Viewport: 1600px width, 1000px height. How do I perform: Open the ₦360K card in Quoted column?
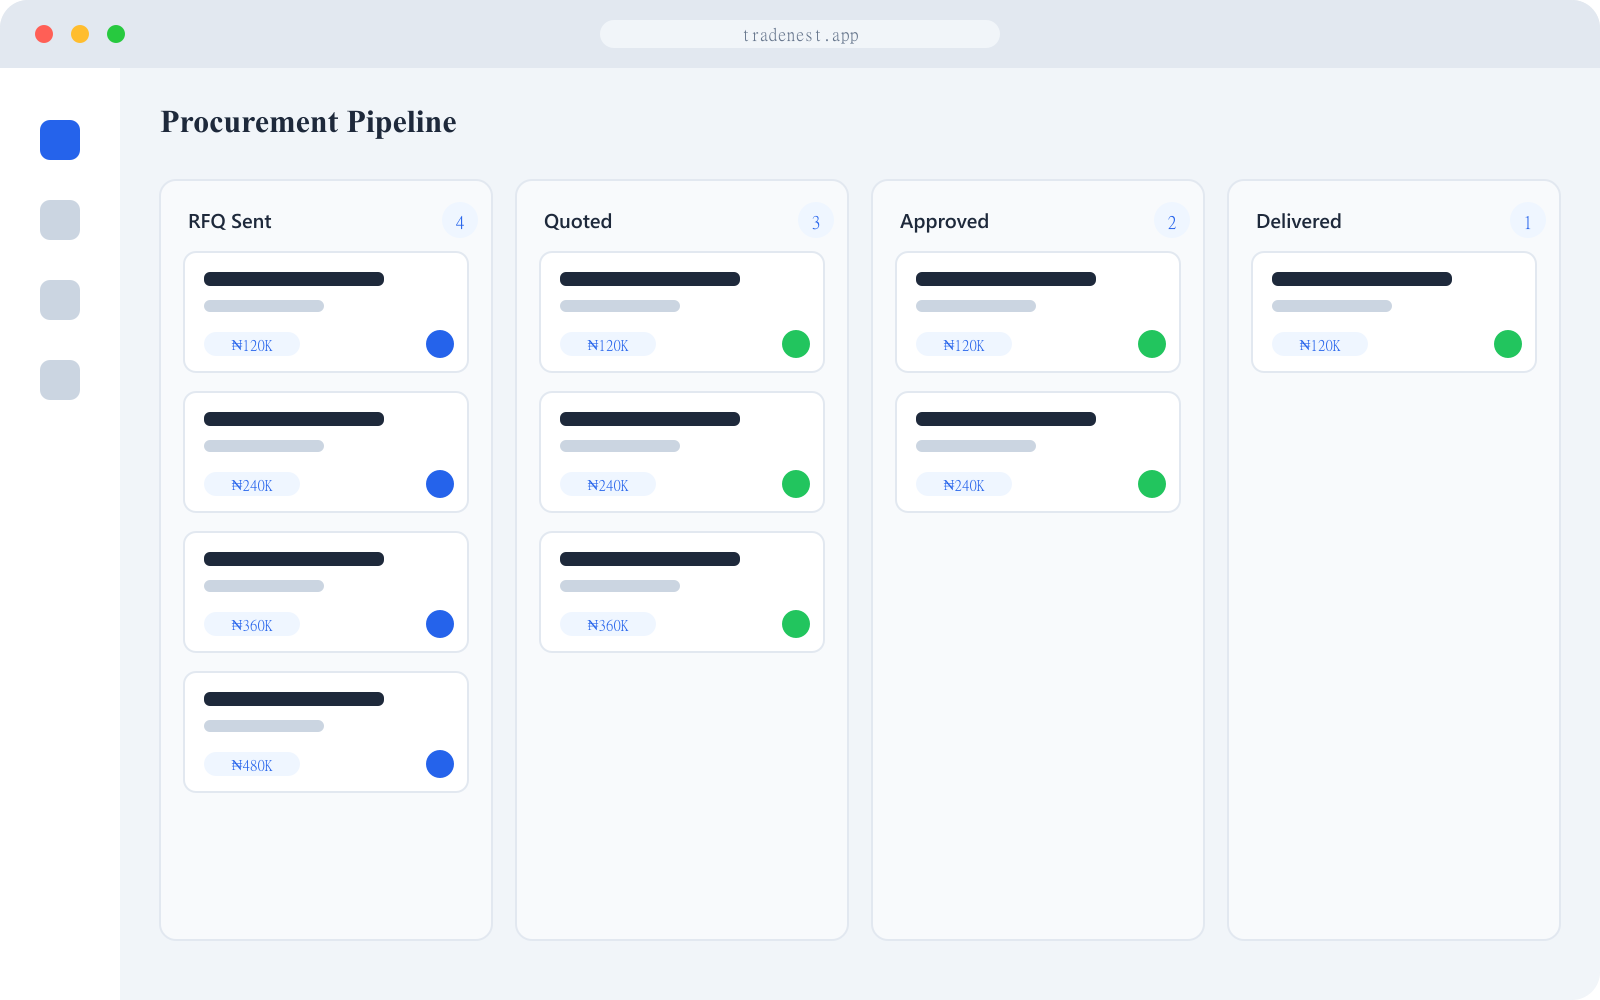coord(682,592)
